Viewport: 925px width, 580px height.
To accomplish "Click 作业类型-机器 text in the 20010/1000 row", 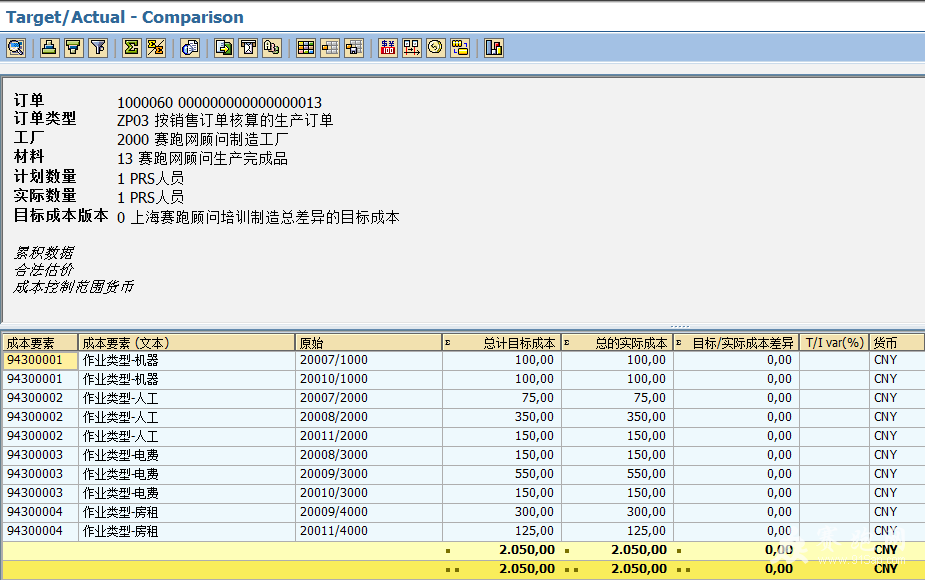I will [120, 379].
